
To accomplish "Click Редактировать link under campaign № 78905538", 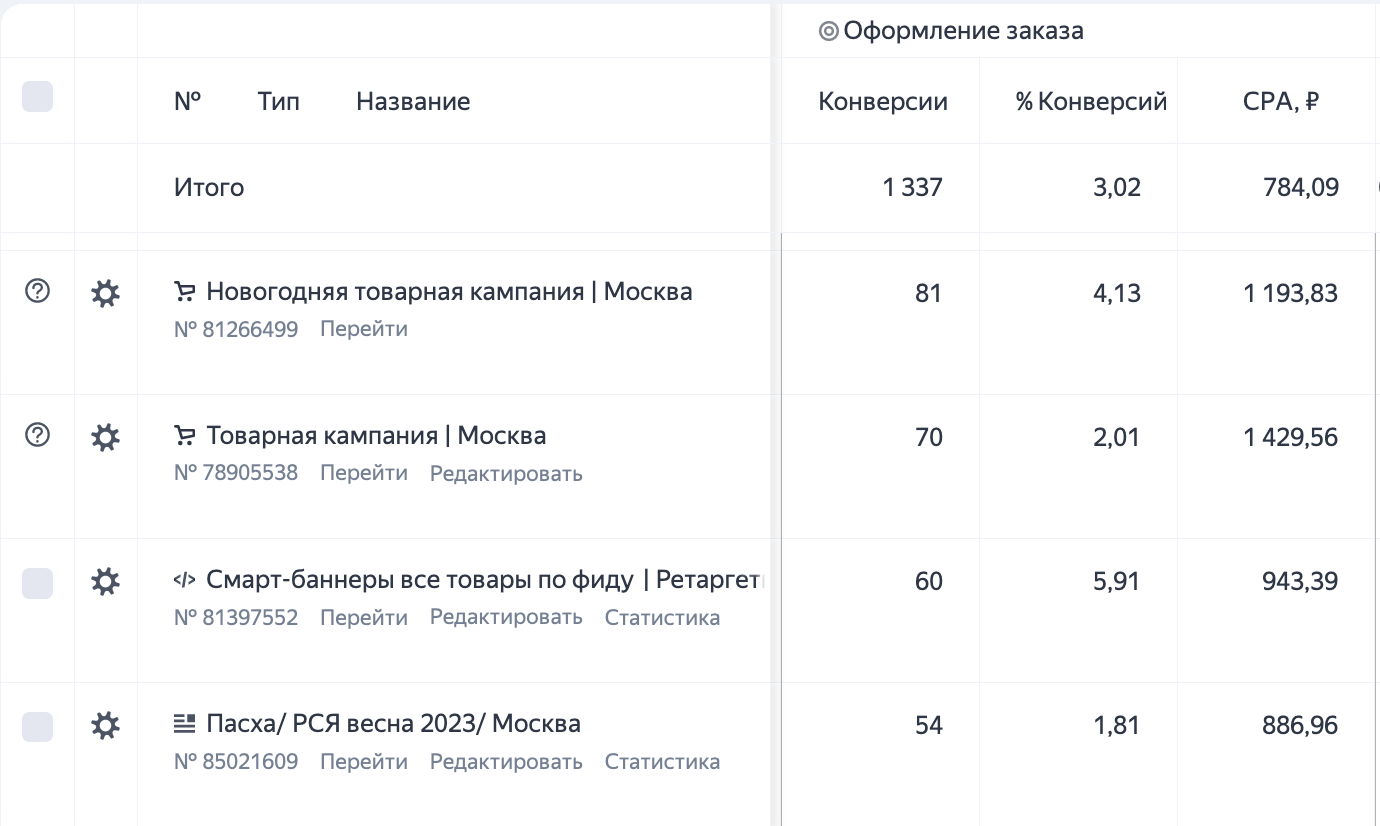I will [x=506, y=473].
